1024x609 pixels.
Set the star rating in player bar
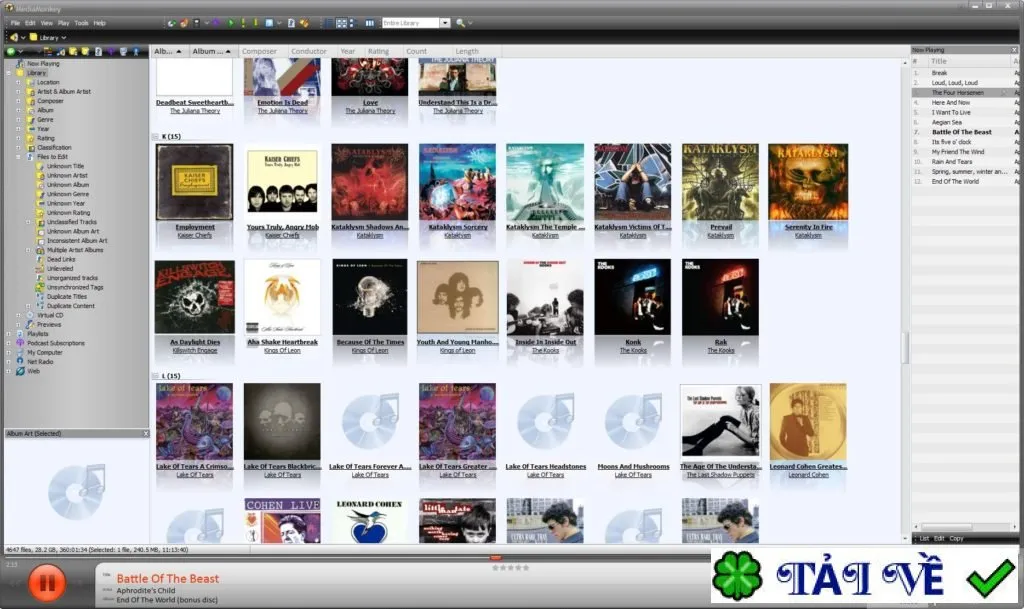(511, 568)
